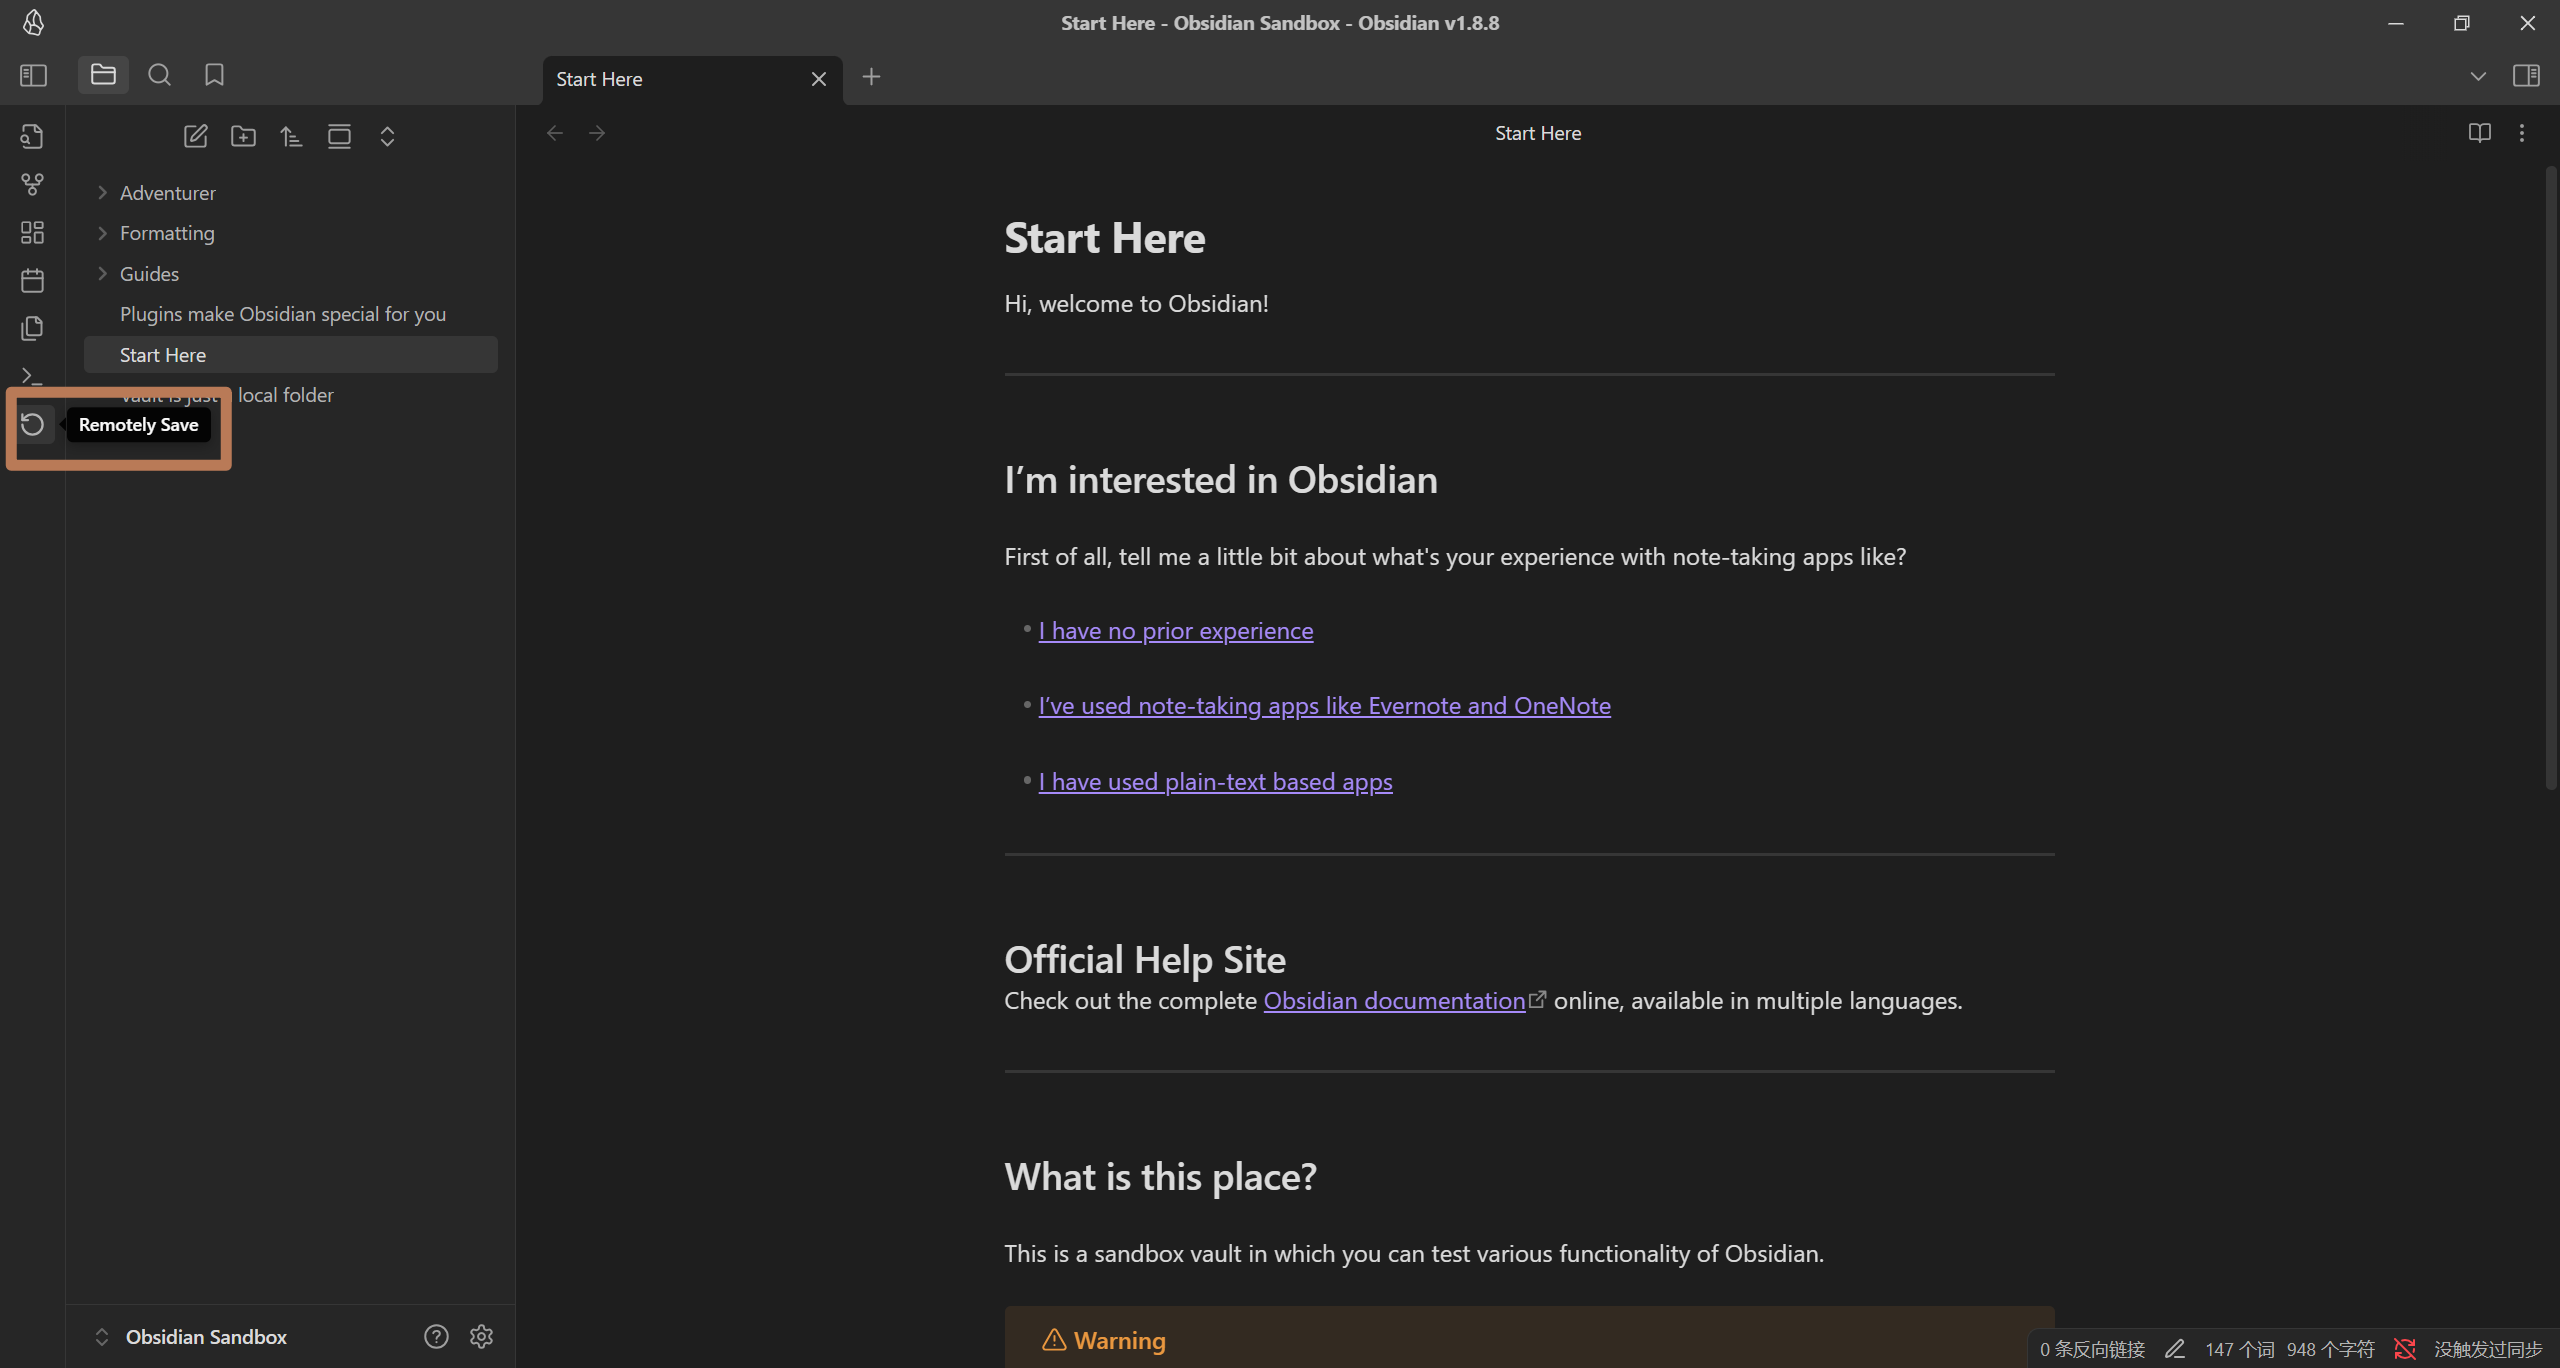The image size is (2560, 1368).
Task: Run Remotely Save sync icon
Action: pos(32,424)
